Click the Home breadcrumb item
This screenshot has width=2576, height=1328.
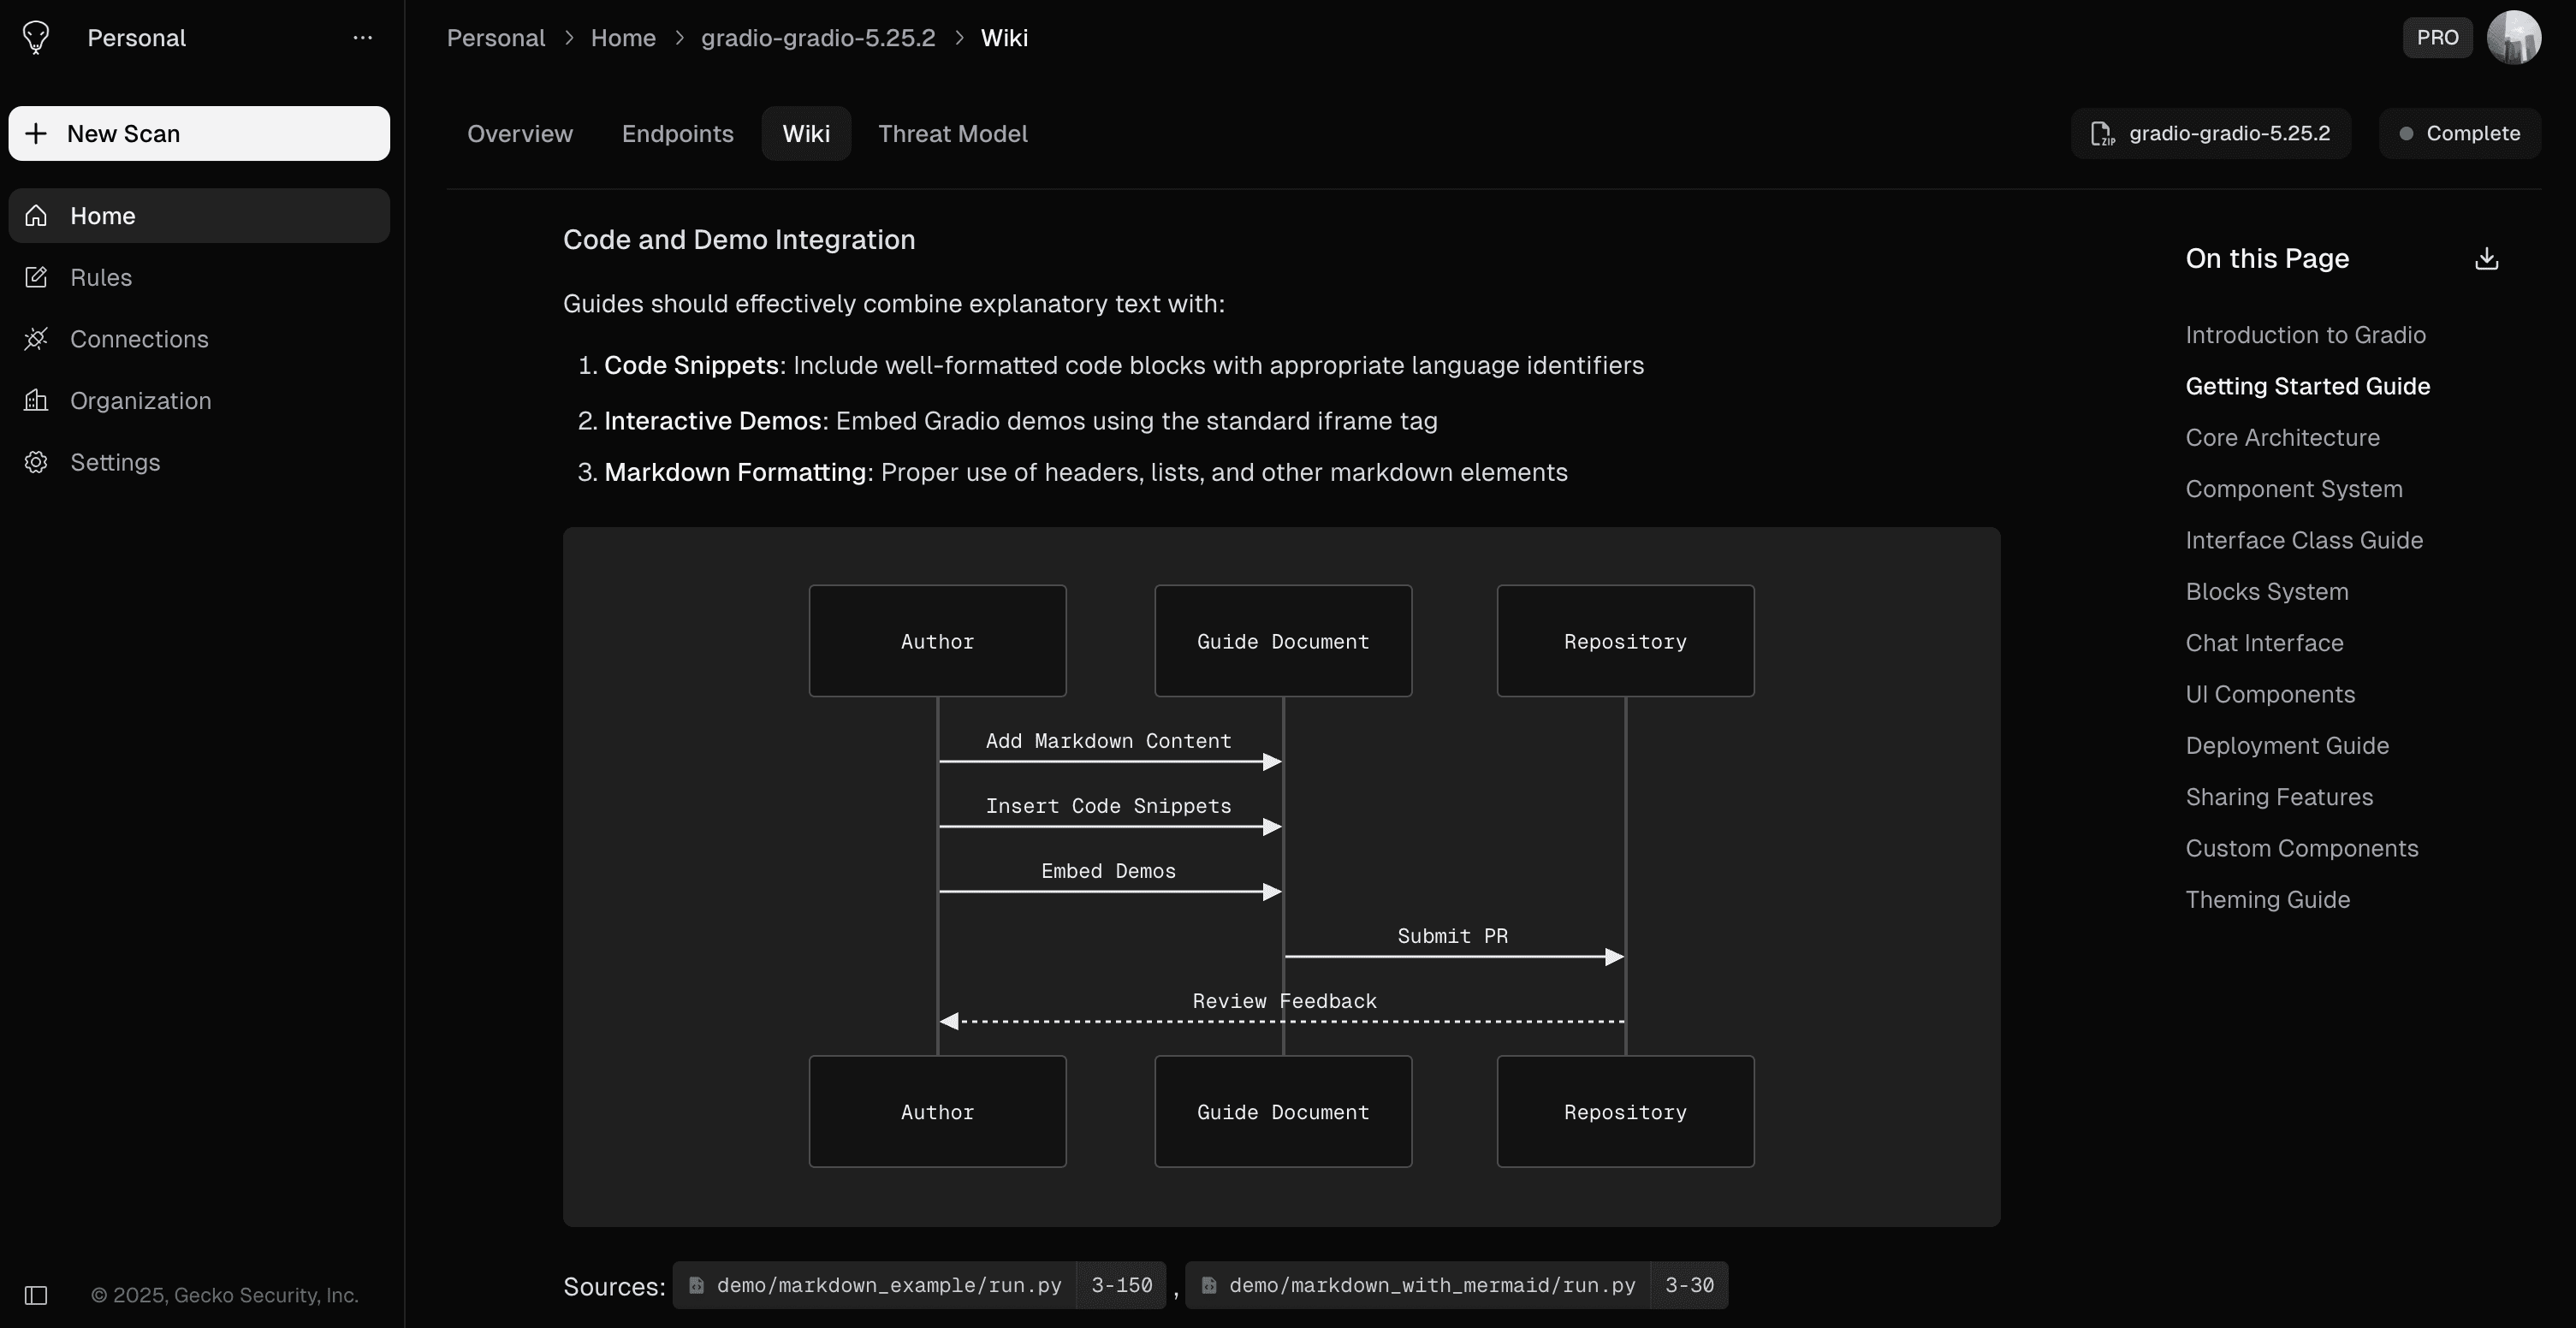pos(623,37)
